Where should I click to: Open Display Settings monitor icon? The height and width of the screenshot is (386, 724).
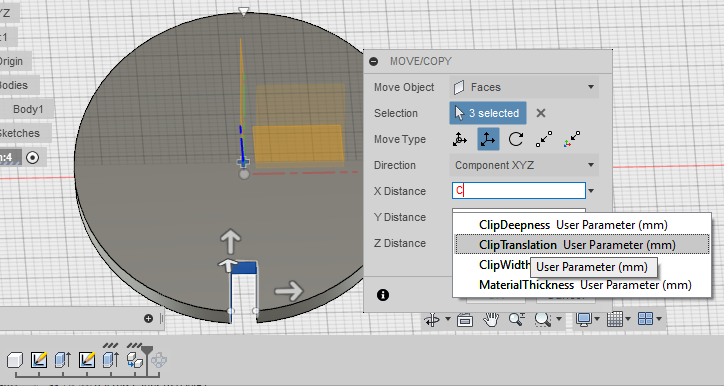coord(584,319)
